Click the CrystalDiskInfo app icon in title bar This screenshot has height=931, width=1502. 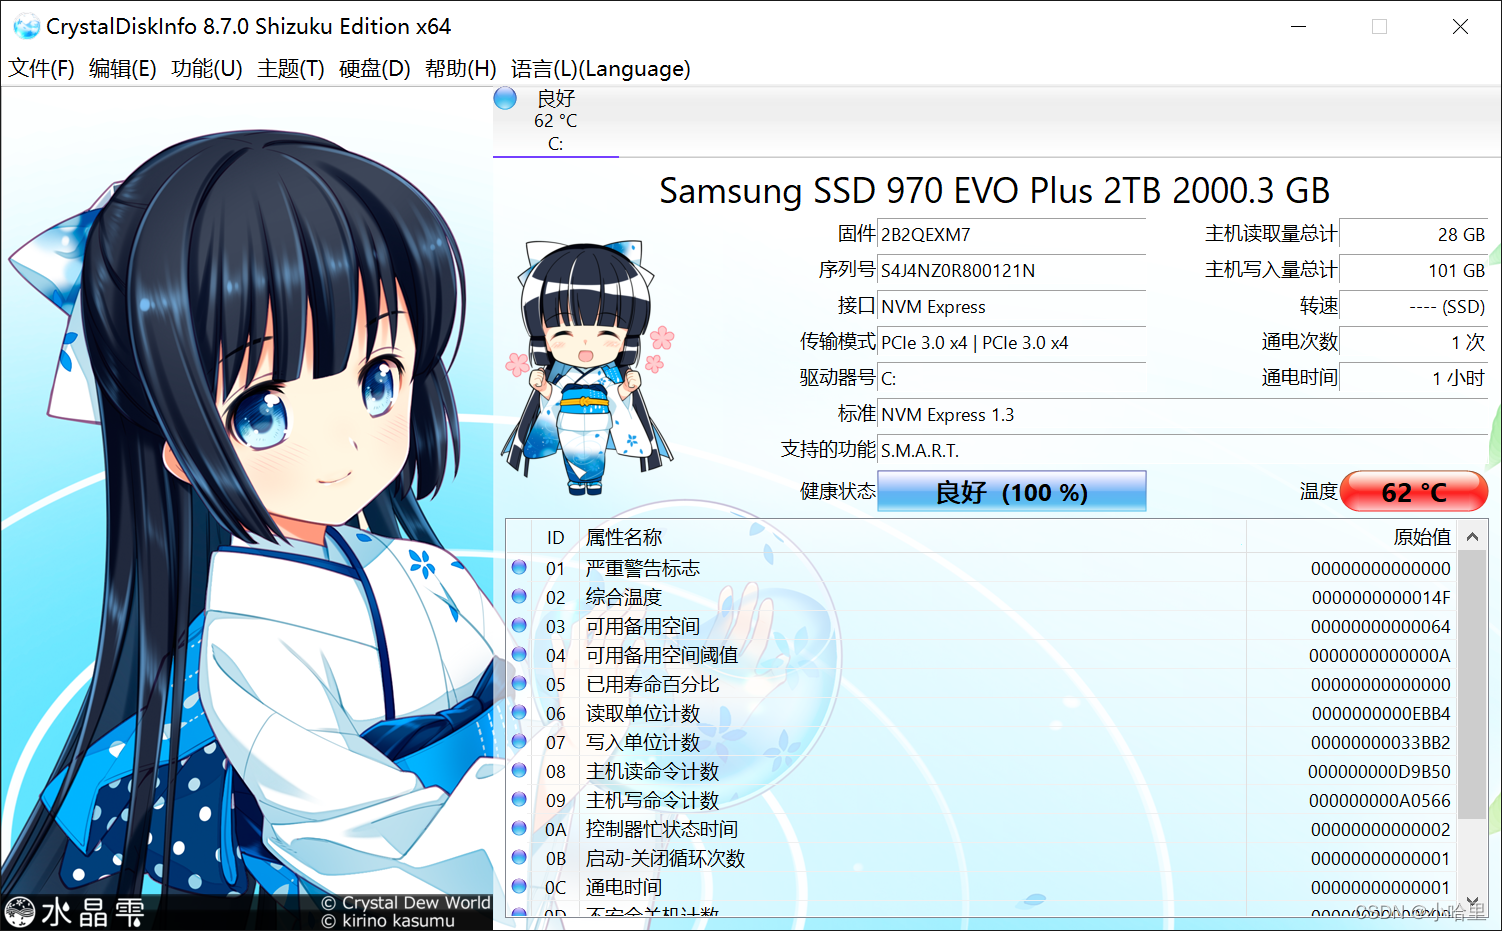(x=26, y=26)
